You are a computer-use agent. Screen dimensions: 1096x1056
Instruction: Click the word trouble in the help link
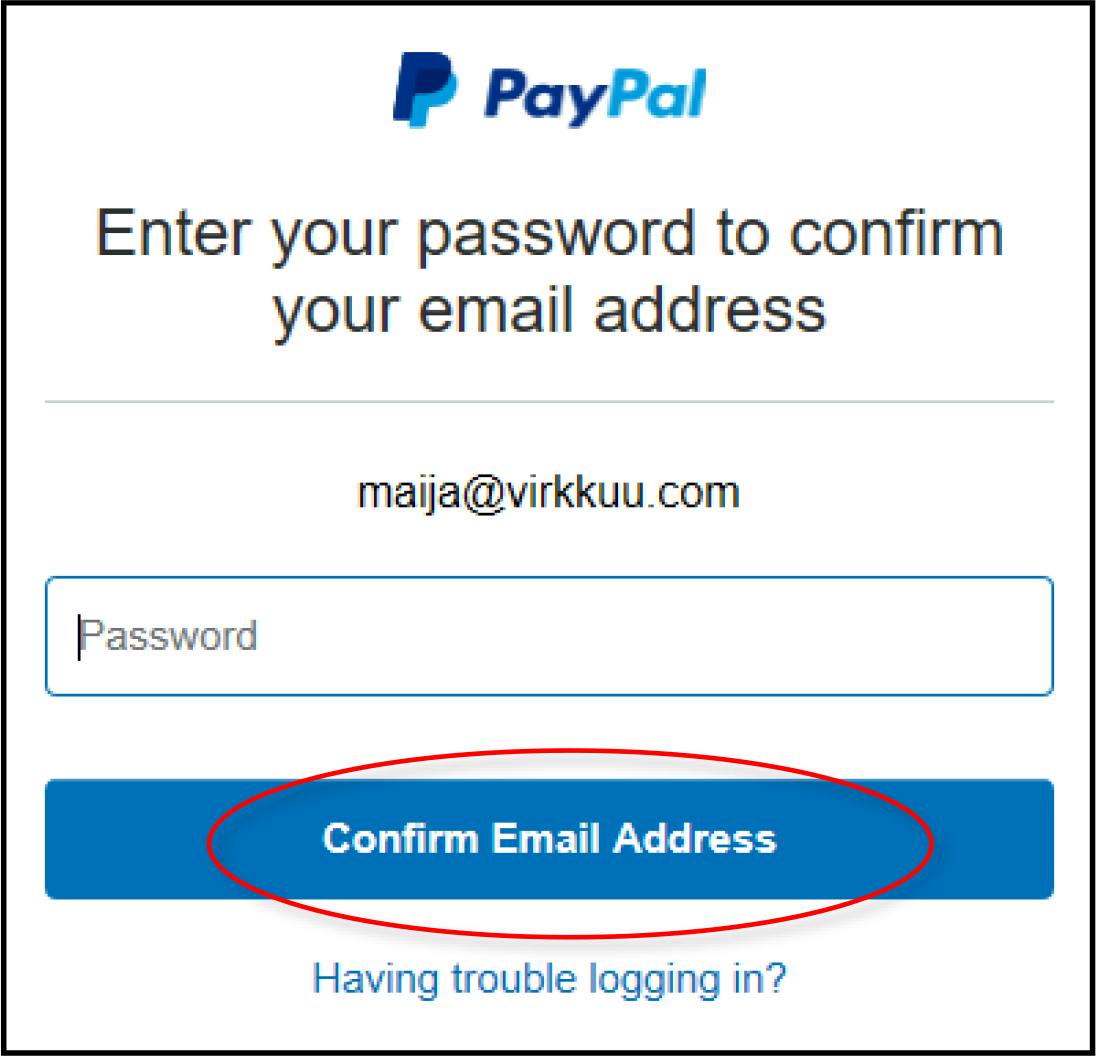click(514, 978)
